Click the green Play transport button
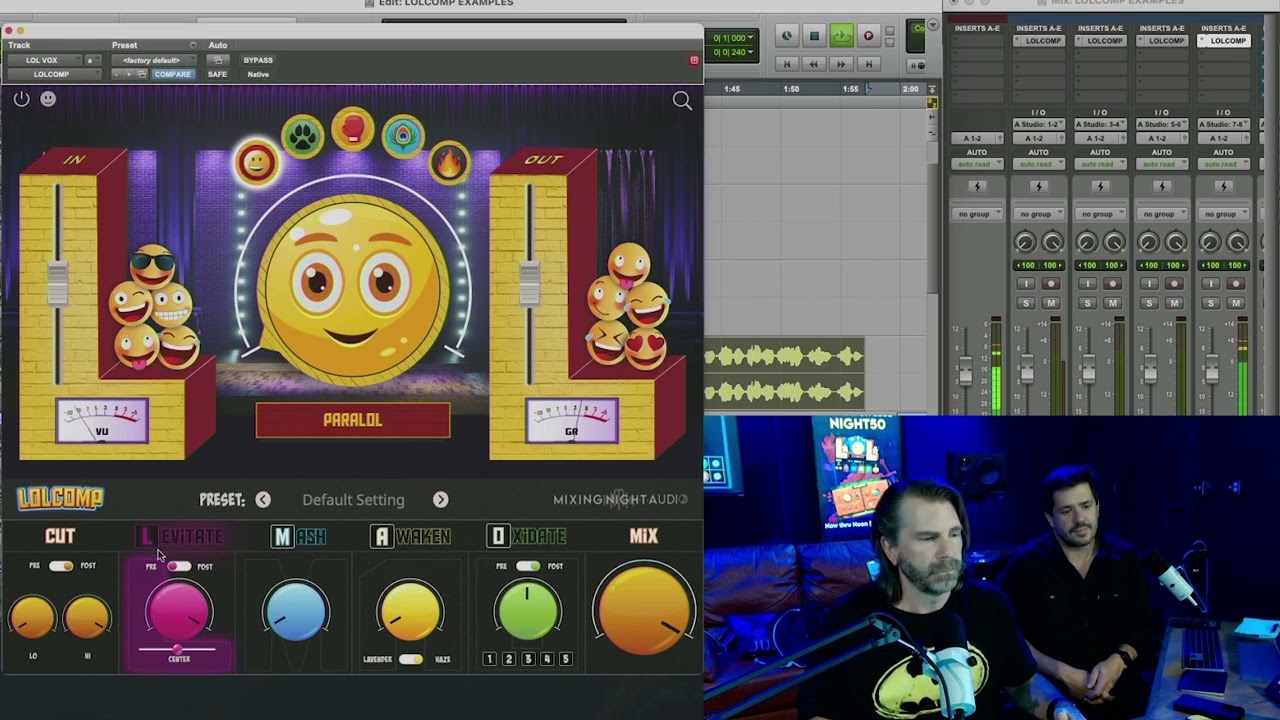This screenshot has height=720, width=1280. (x=842, y=36)
